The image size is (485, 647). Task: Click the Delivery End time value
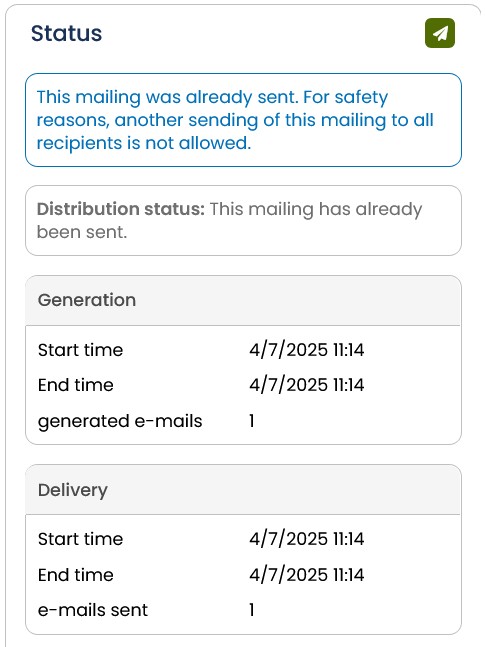click(306, 575)
